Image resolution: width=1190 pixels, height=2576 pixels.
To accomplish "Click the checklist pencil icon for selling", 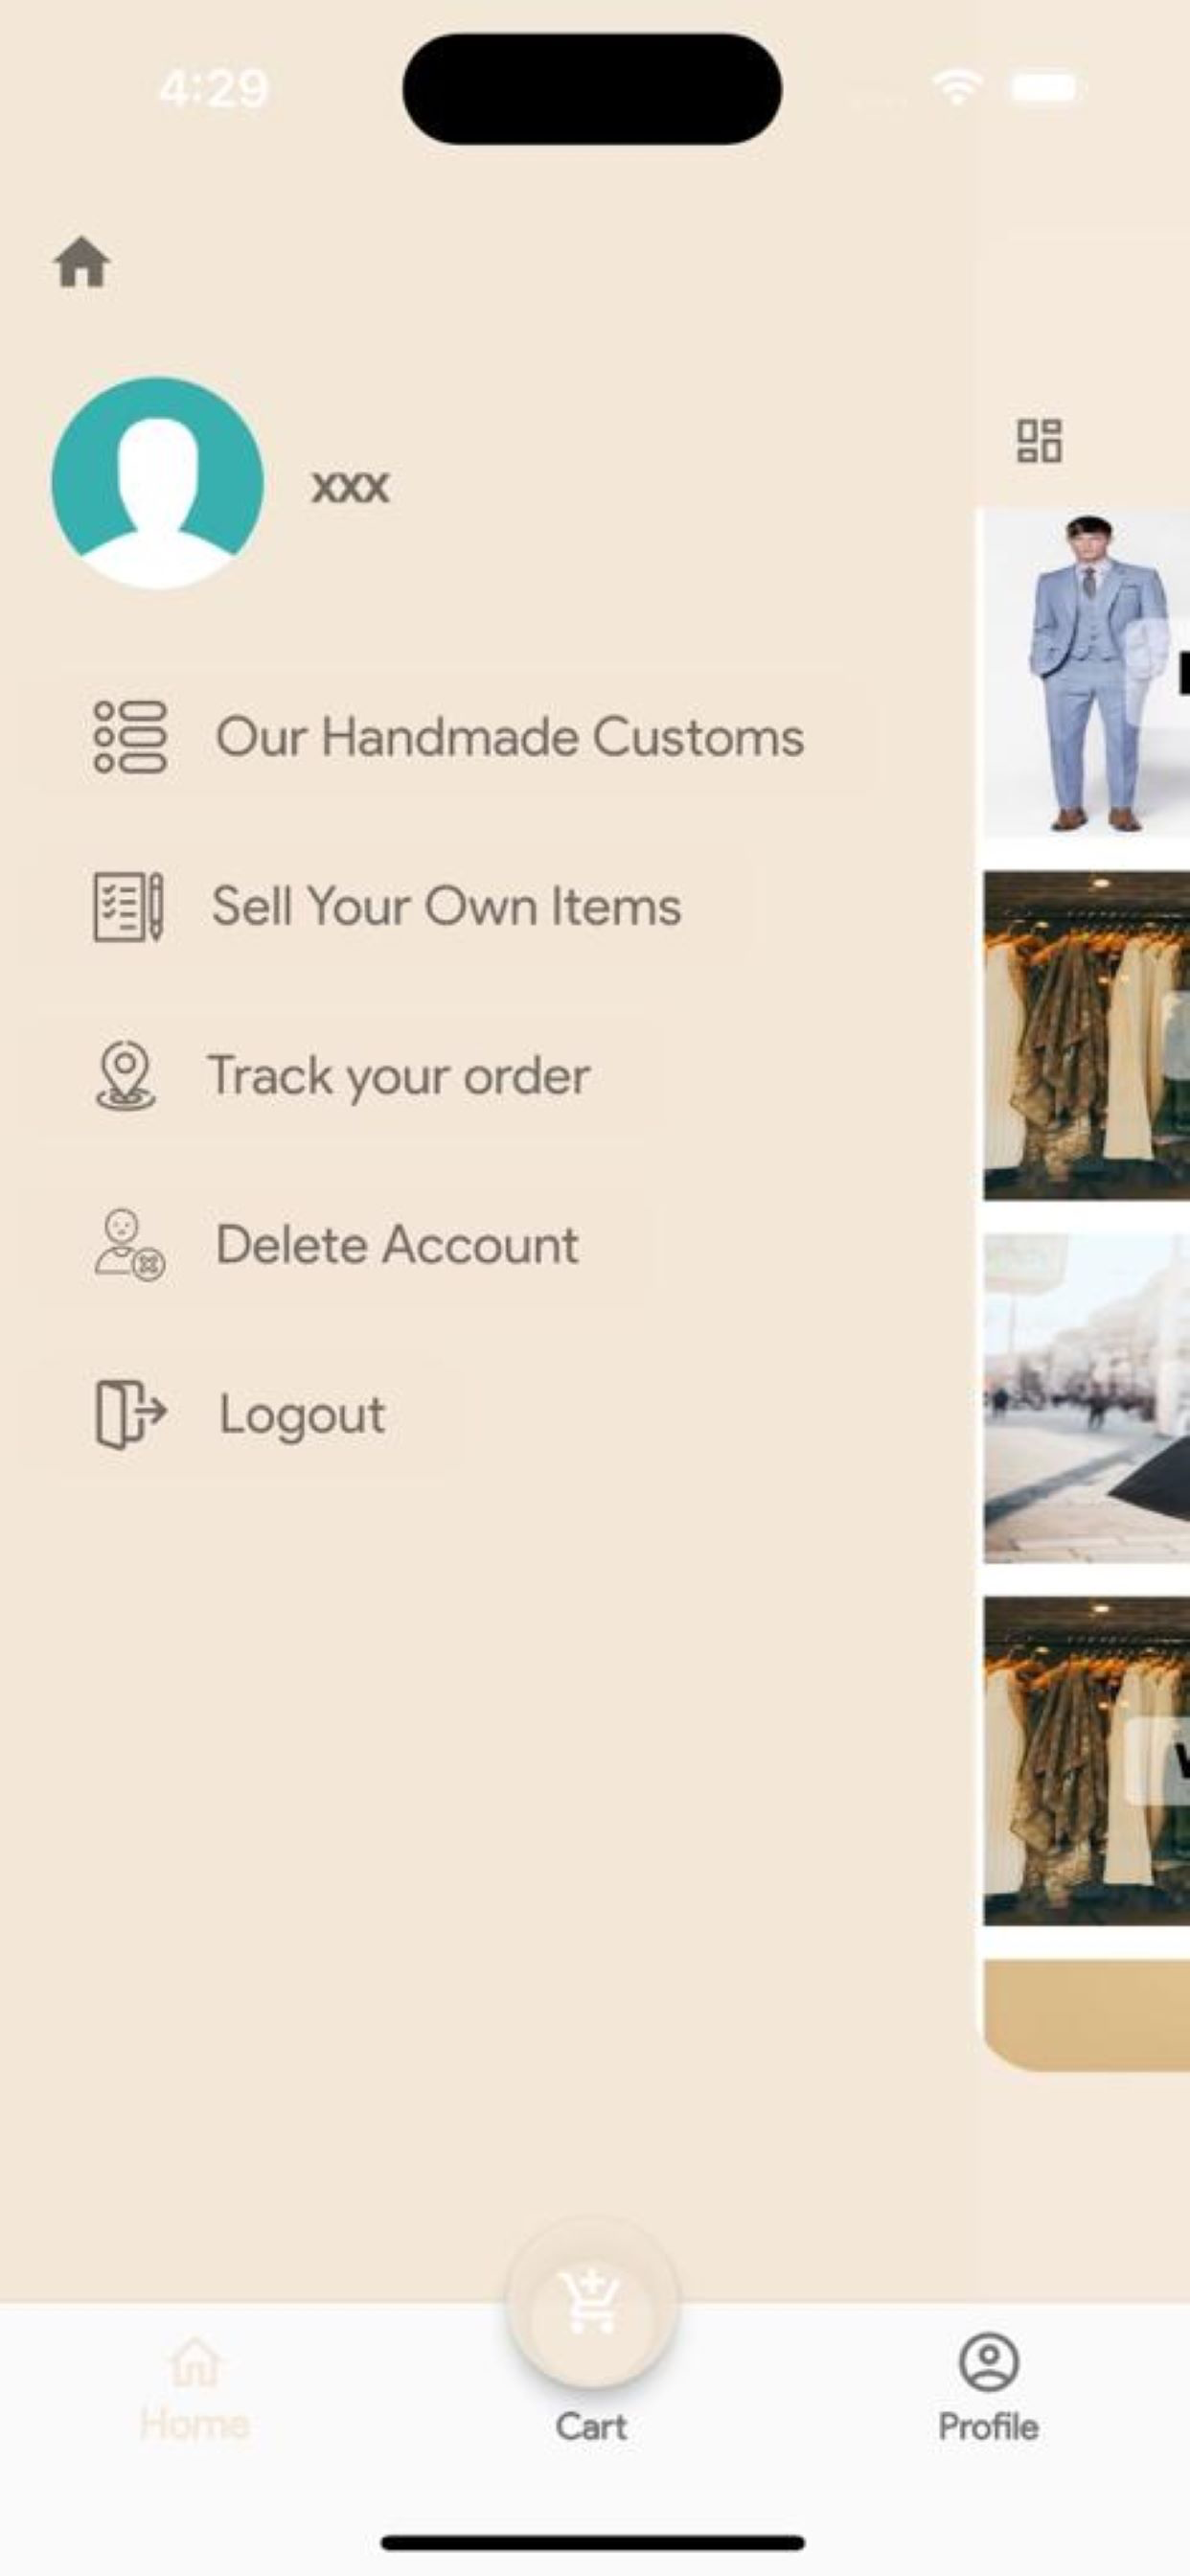I will pyautogui.click(x=128, y=906).
